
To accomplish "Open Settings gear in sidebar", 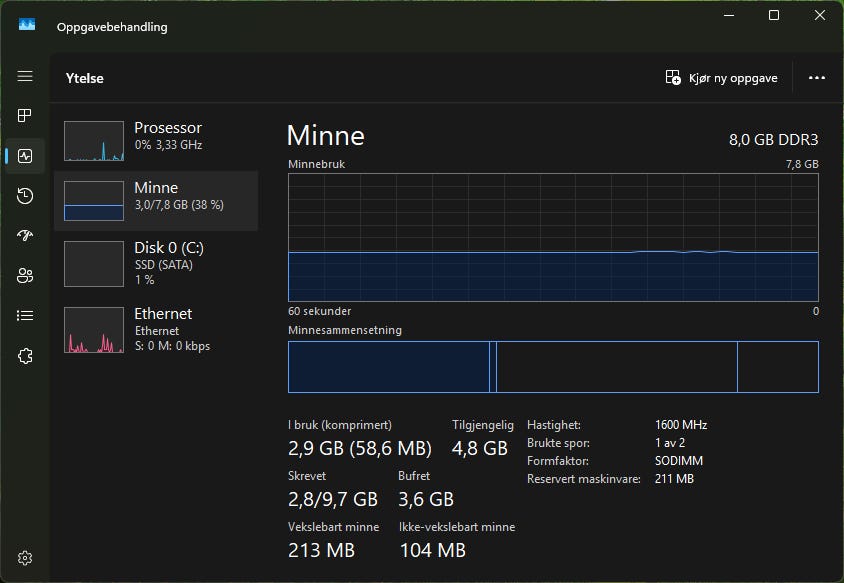I will (x=25, y=558).
